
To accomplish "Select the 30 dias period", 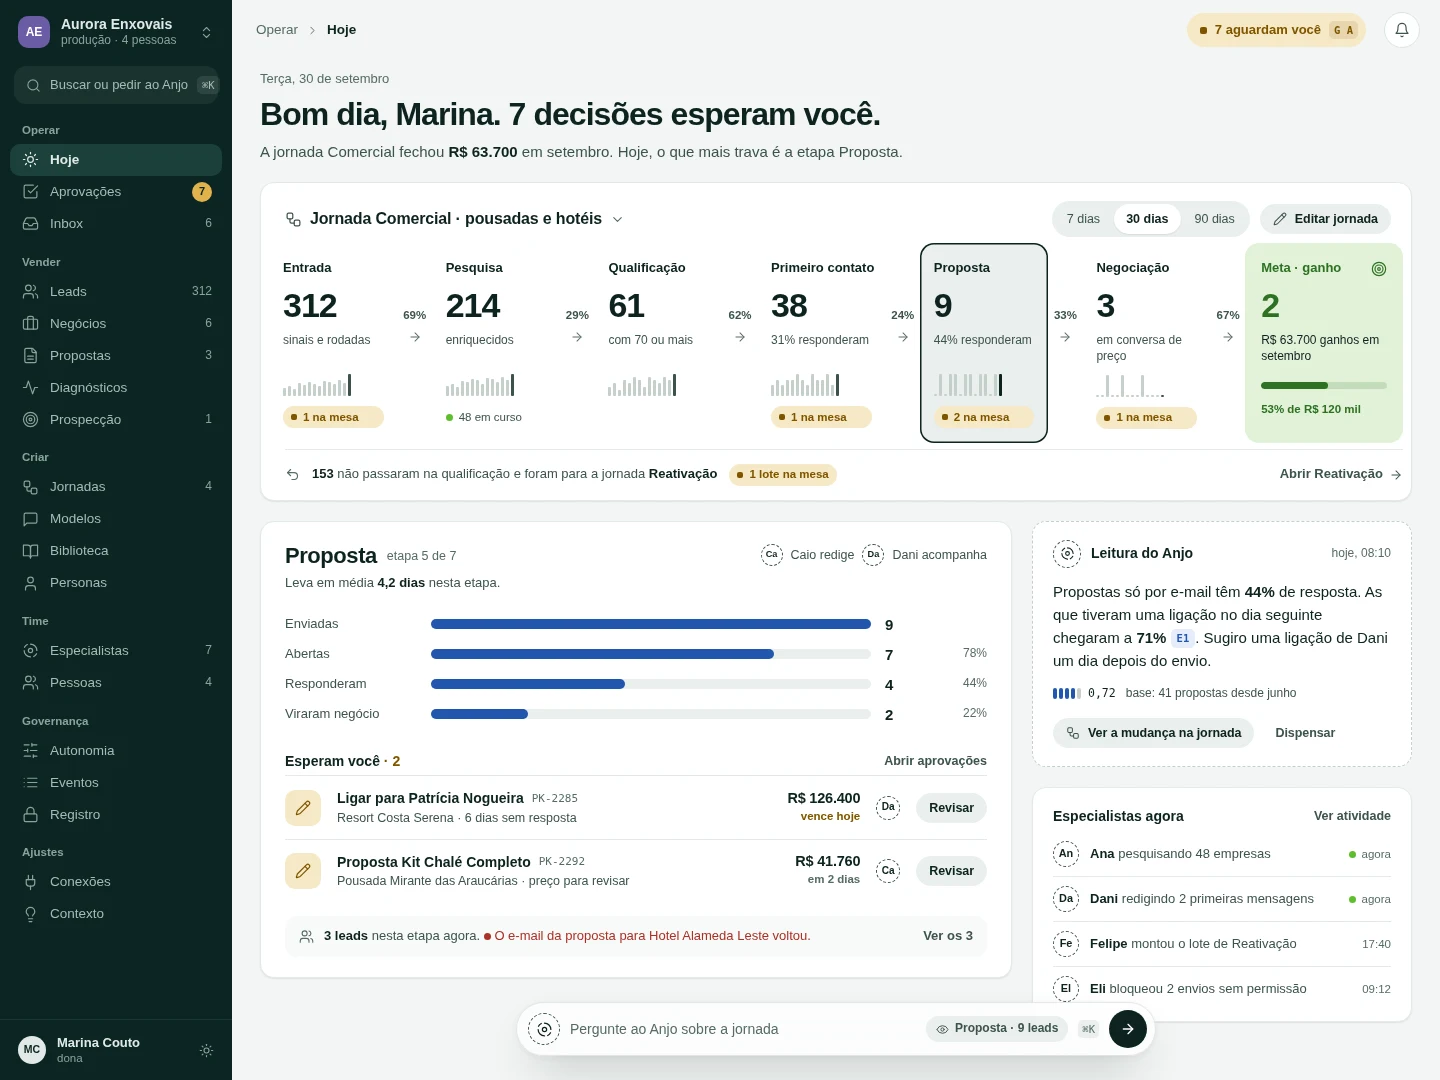I will pos(1147,219).
